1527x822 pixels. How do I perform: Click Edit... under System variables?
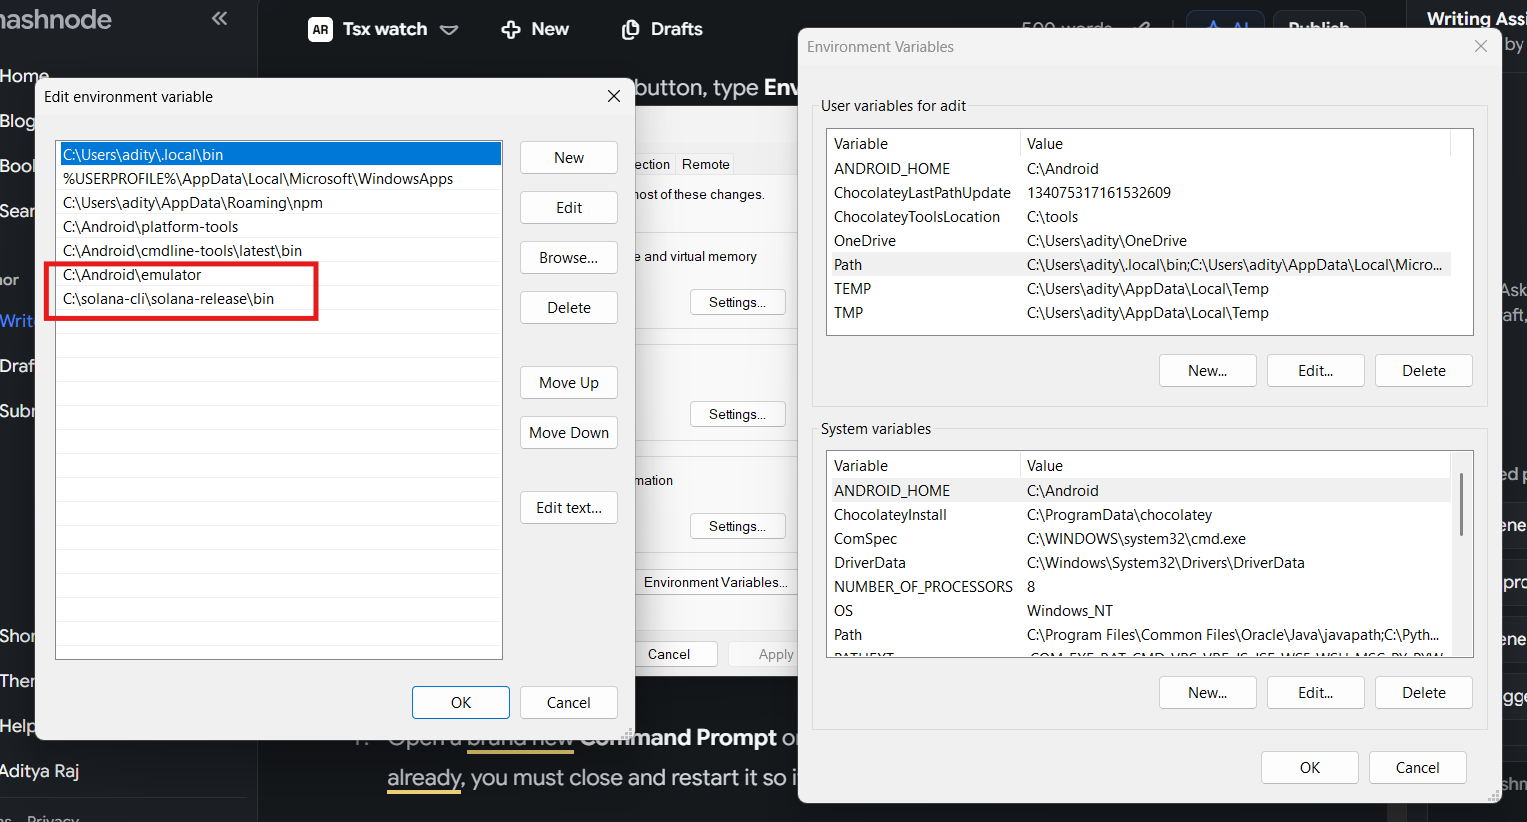[1314, 693]
